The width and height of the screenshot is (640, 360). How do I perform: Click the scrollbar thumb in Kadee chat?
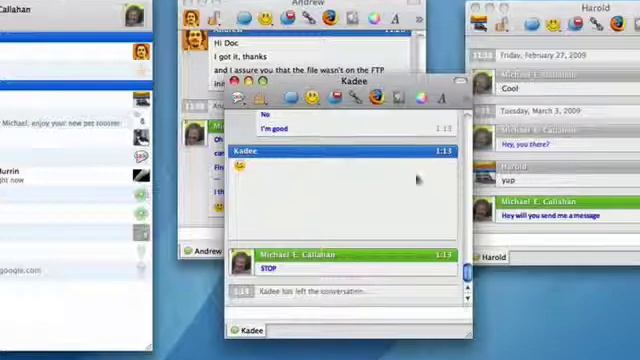tap(467, 273)
